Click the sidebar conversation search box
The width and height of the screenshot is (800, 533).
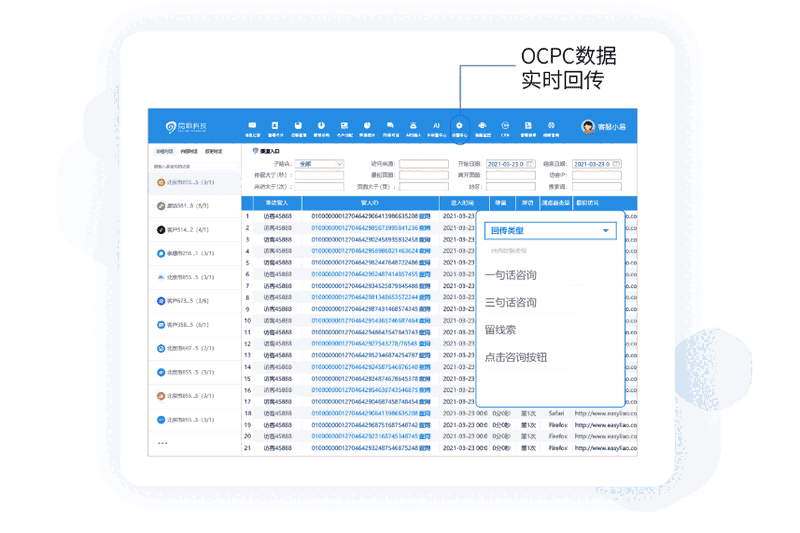195,166
